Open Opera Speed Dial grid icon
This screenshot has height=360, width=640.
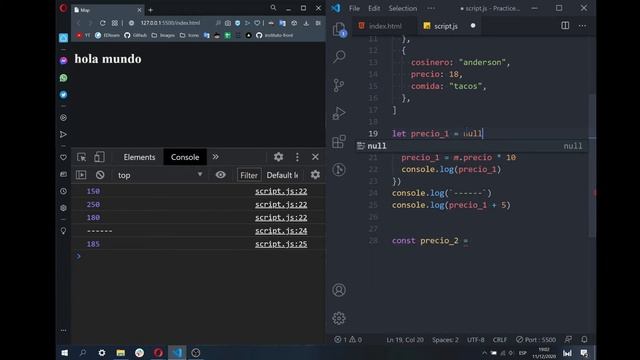click(x=115, y=23)
